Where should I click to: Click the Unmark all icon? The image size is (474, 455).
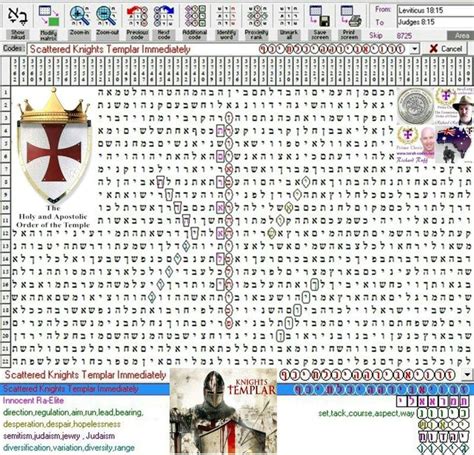(x=289, y=16)
